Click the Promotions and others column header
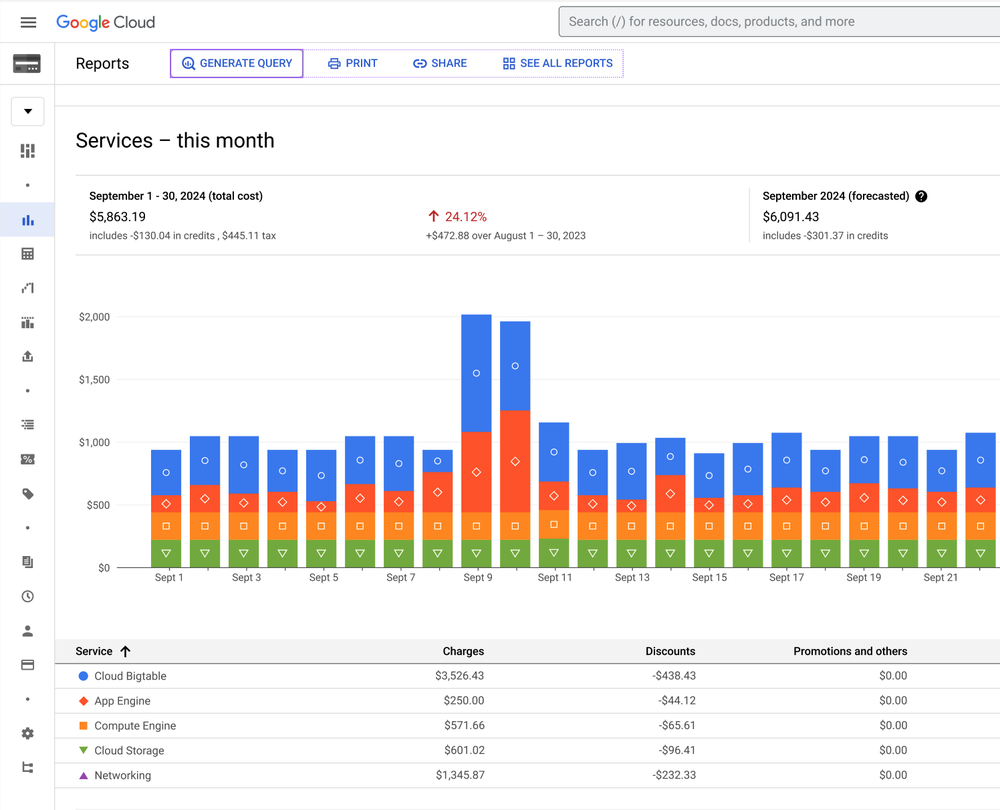Screen dimensions: 1000x810 coord(850,651)
